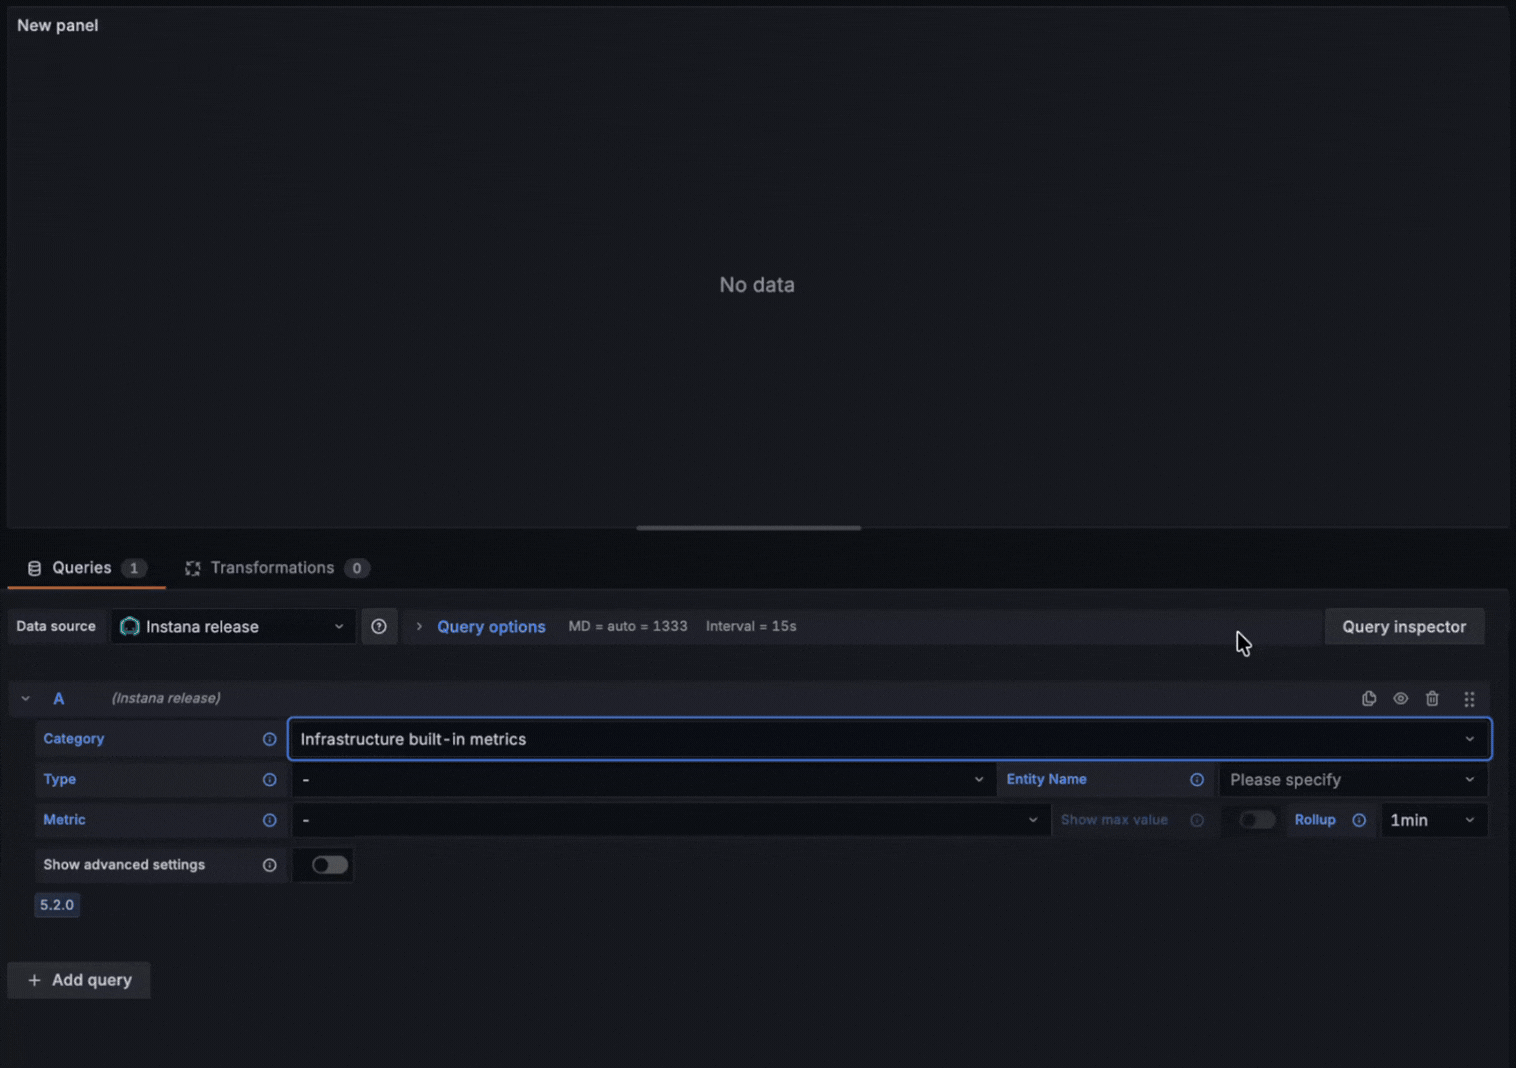The width and height of the screenshot is (1516, 1068).
Task: Show info for advanced settings
Action: (269, 865)
